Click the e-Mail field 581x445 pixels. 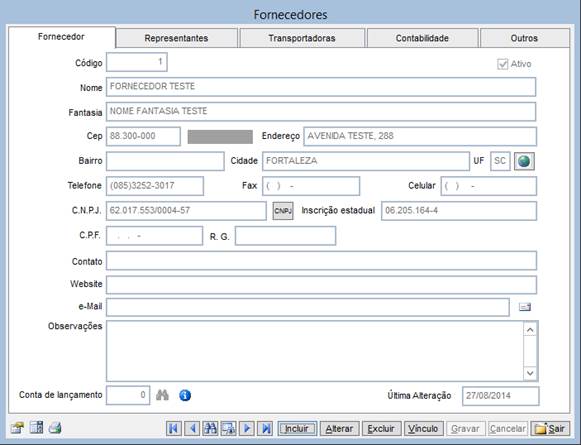click(x=308, y=307)
